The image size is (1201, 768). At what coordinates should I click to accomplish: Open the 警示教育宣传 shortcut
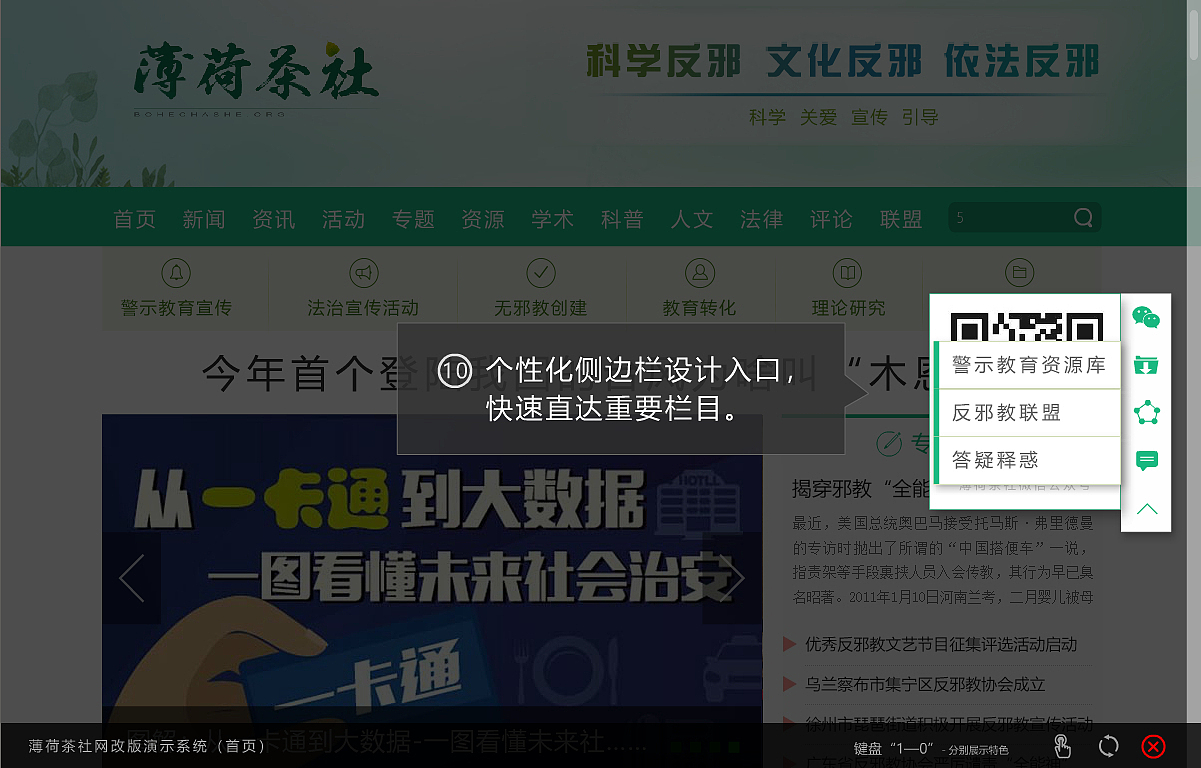point(176,308)
